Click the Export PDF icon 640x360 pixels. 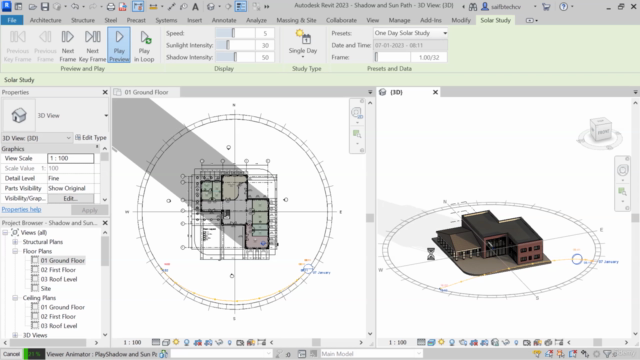tap(123, 7)
